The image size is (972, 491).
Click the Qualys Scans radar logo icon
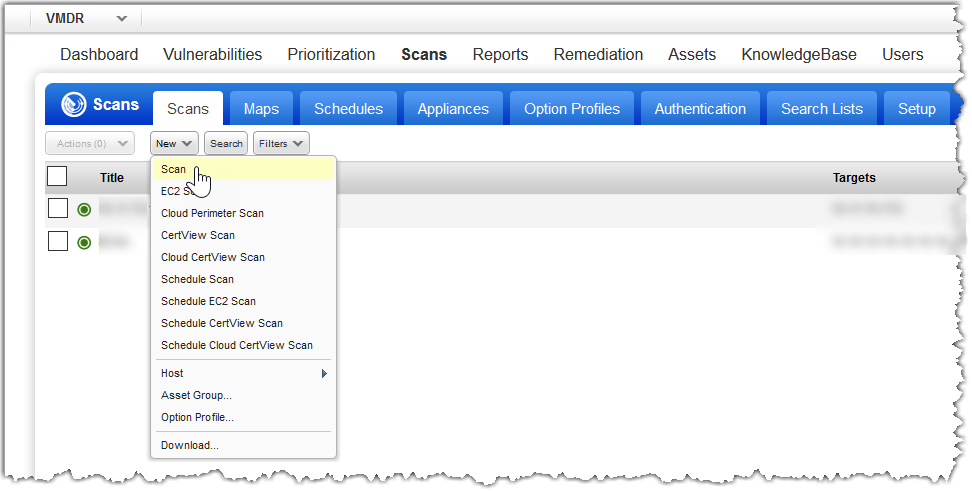point(74,104)
